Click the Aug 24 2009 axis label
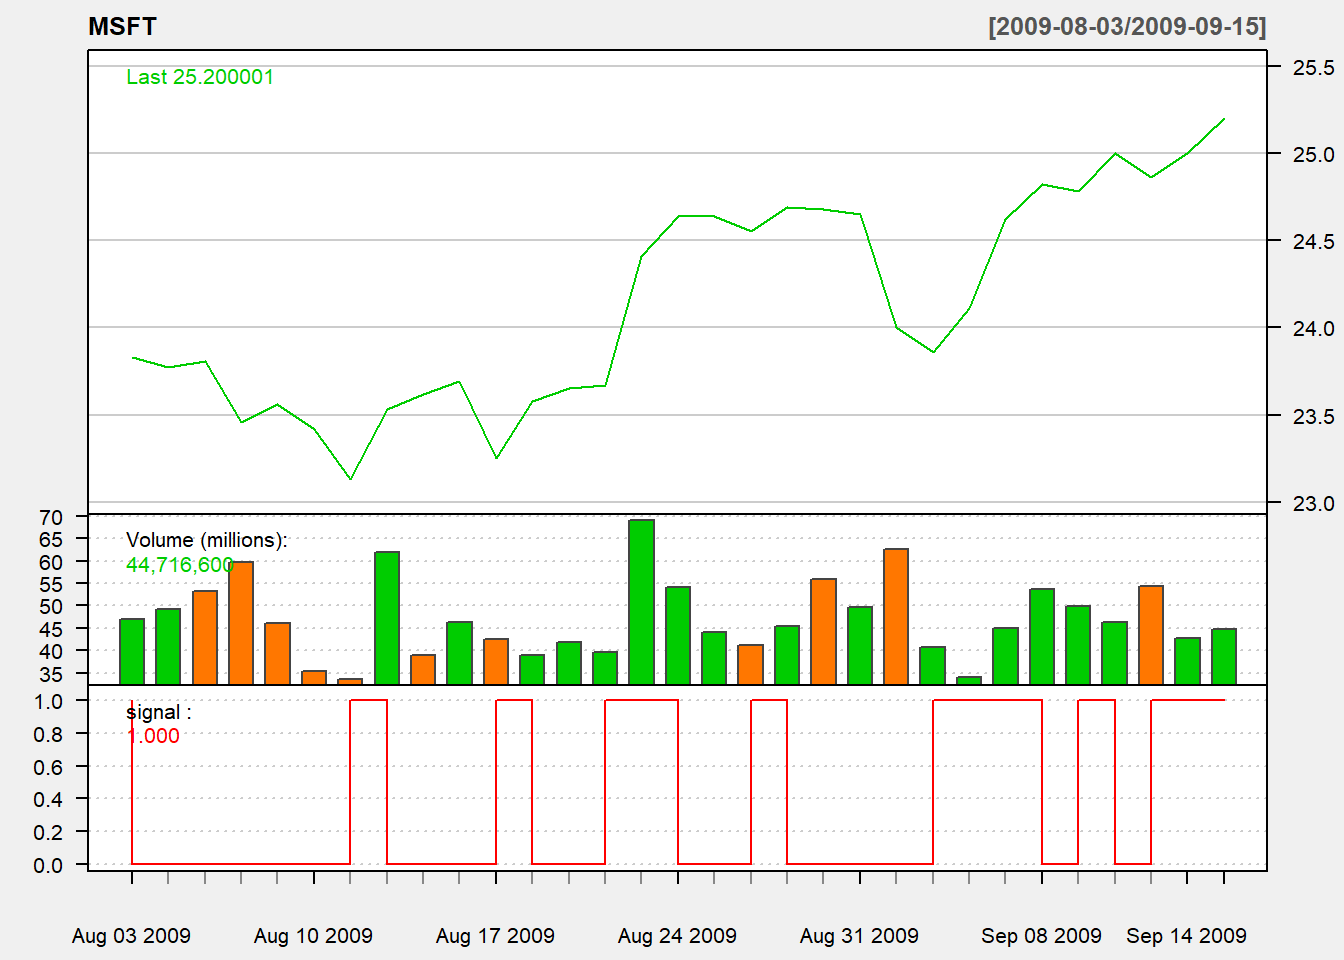 tap(677, 936)
